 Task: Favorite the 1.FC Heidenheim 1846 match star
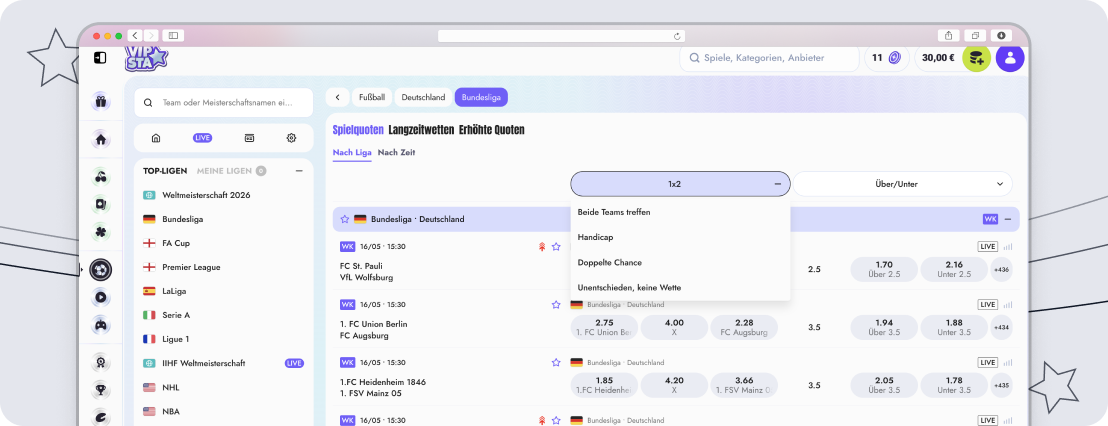(556, 362)
